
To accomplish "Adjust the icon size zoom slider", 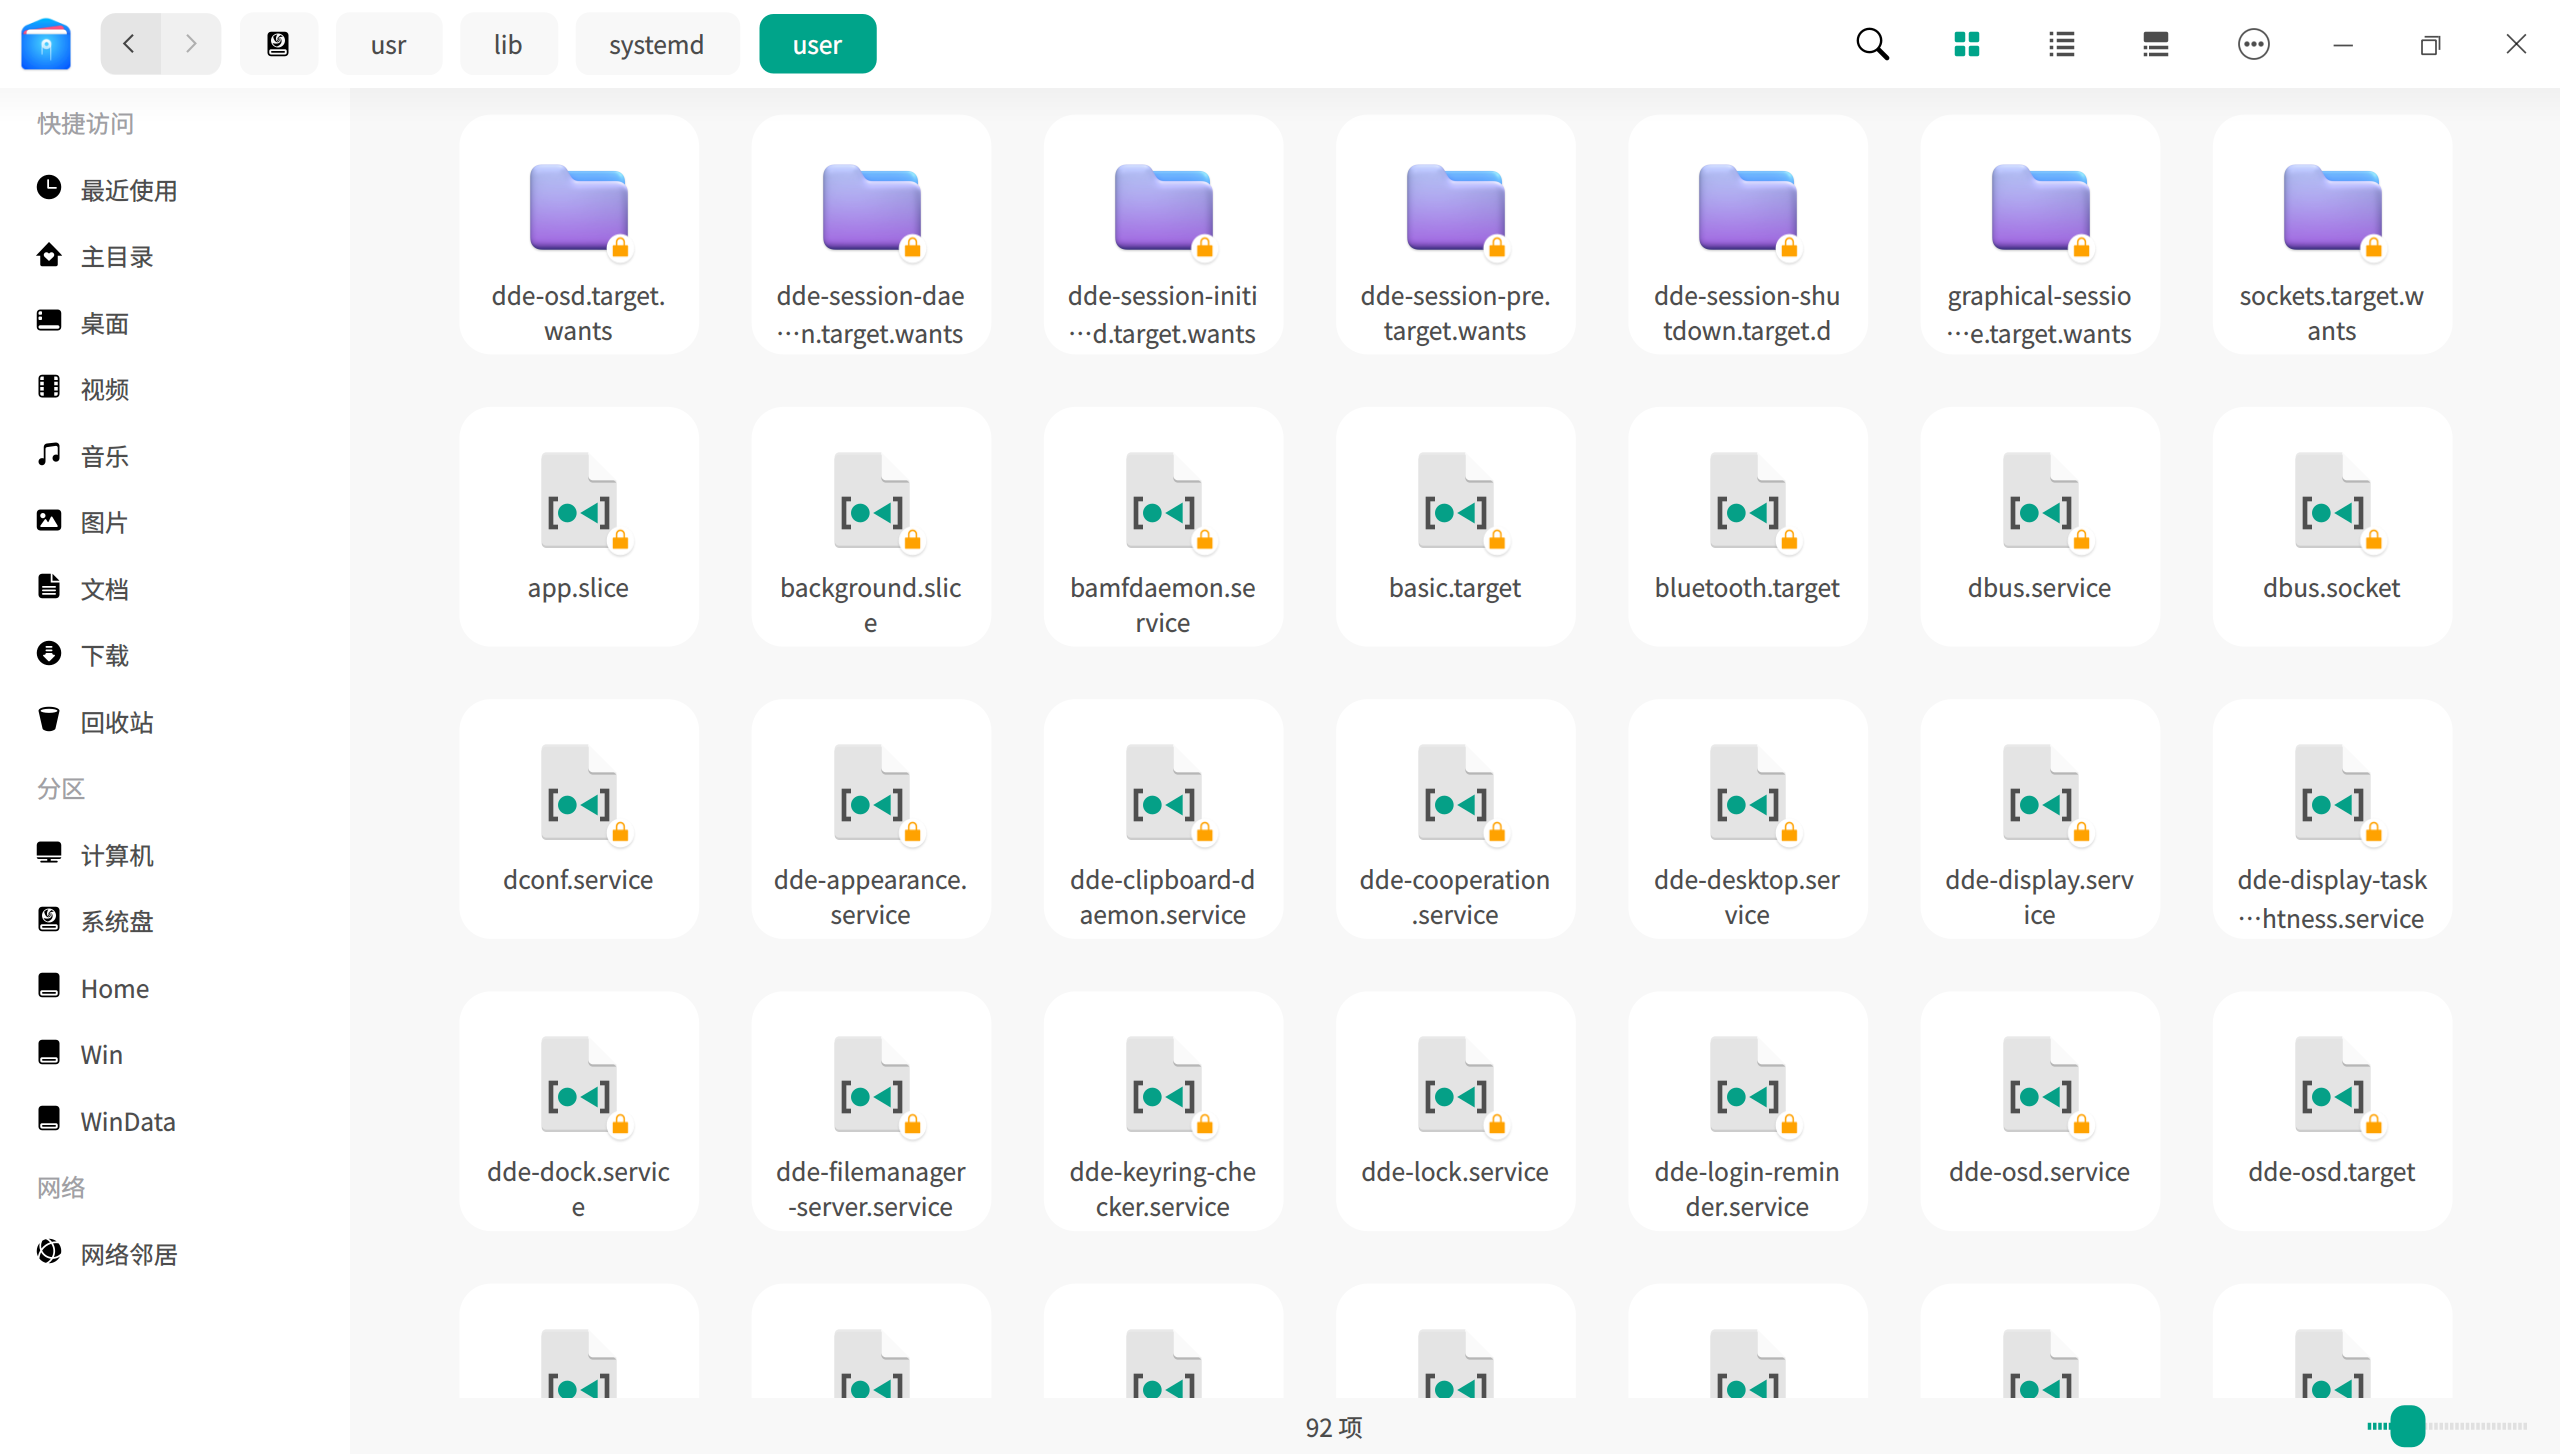I will 2407,1426.
